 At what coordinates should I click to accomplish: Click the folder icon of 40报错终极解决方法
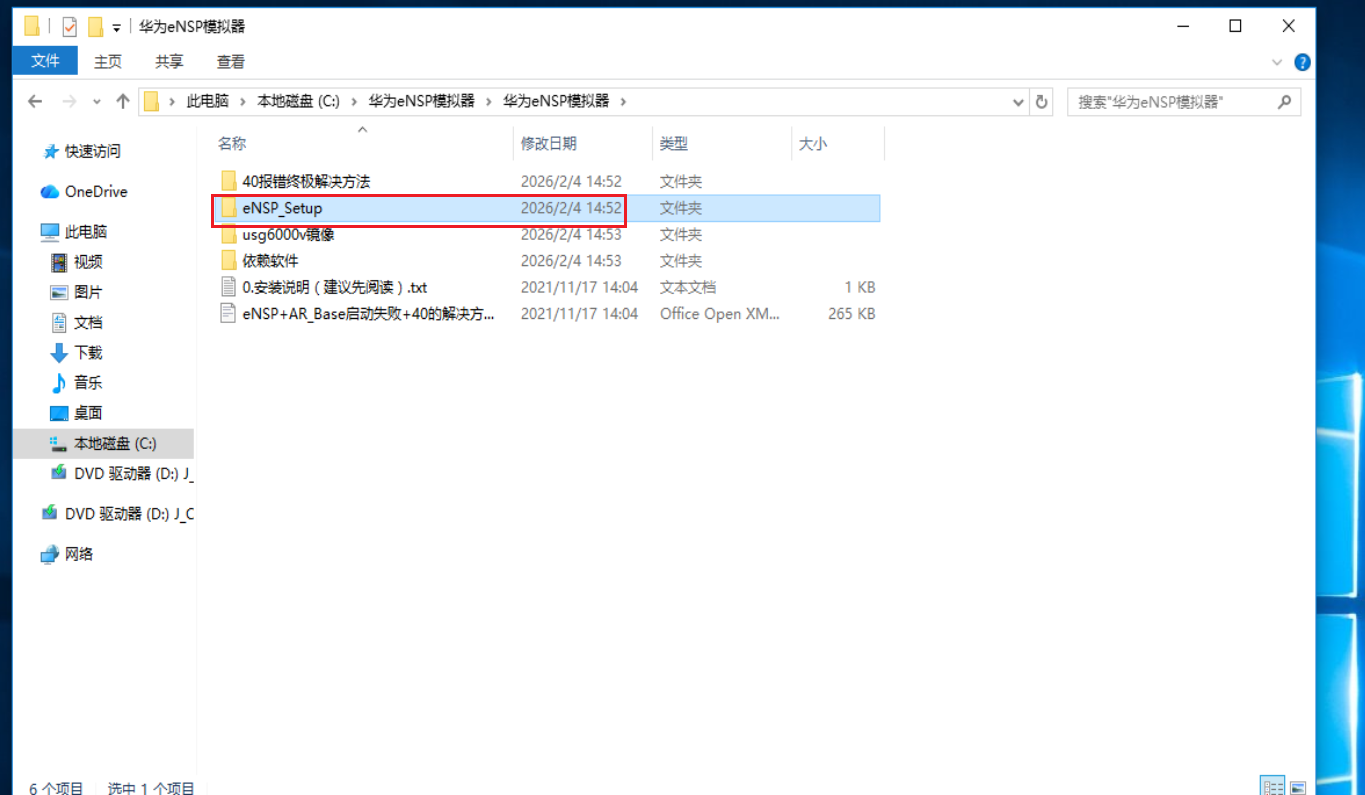coord(229,181)
